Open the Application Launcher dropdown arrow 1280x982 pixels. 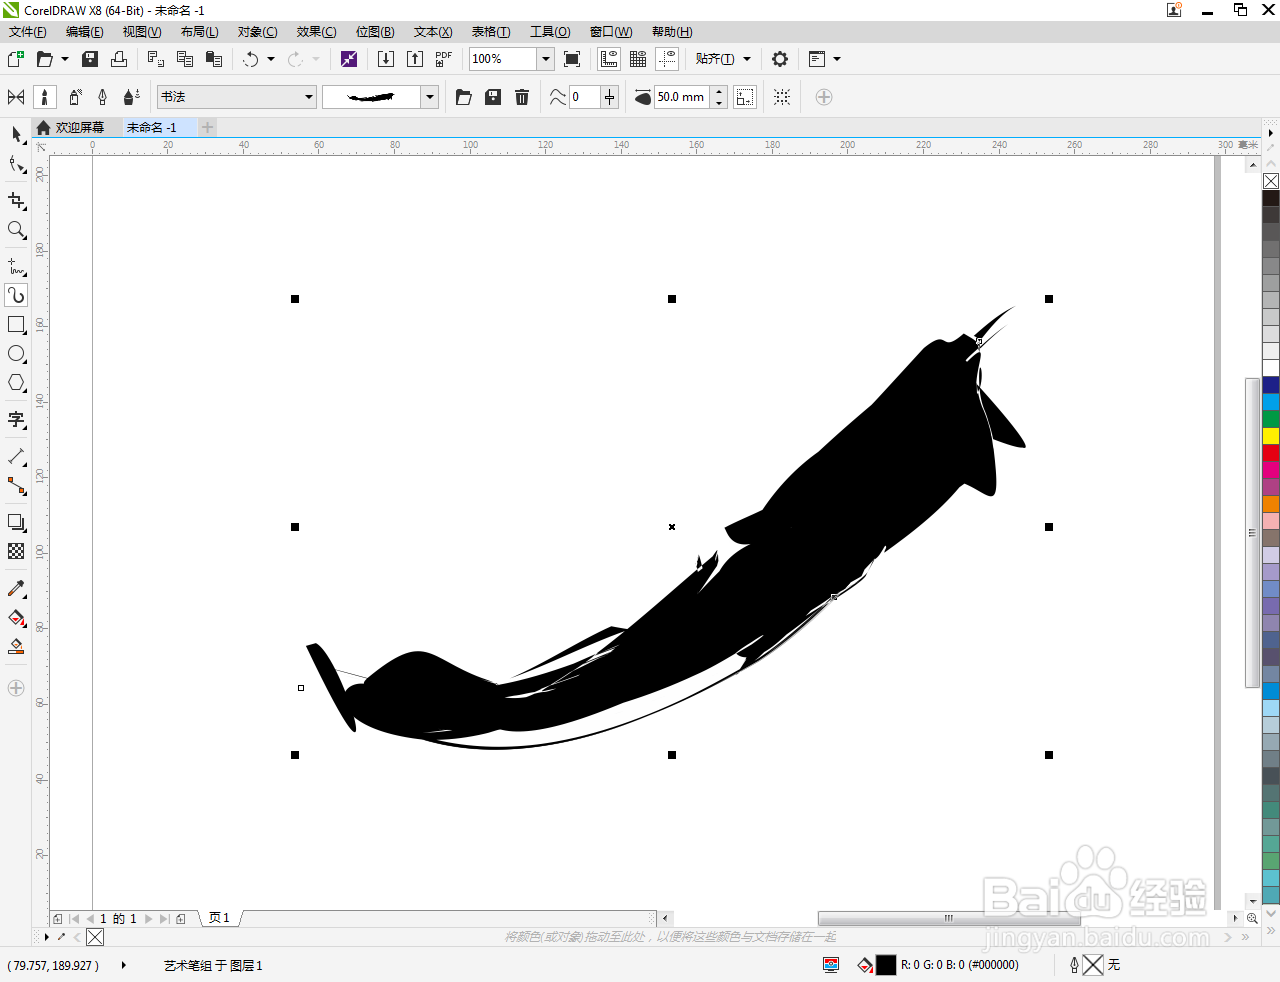(x=837, y=59)
